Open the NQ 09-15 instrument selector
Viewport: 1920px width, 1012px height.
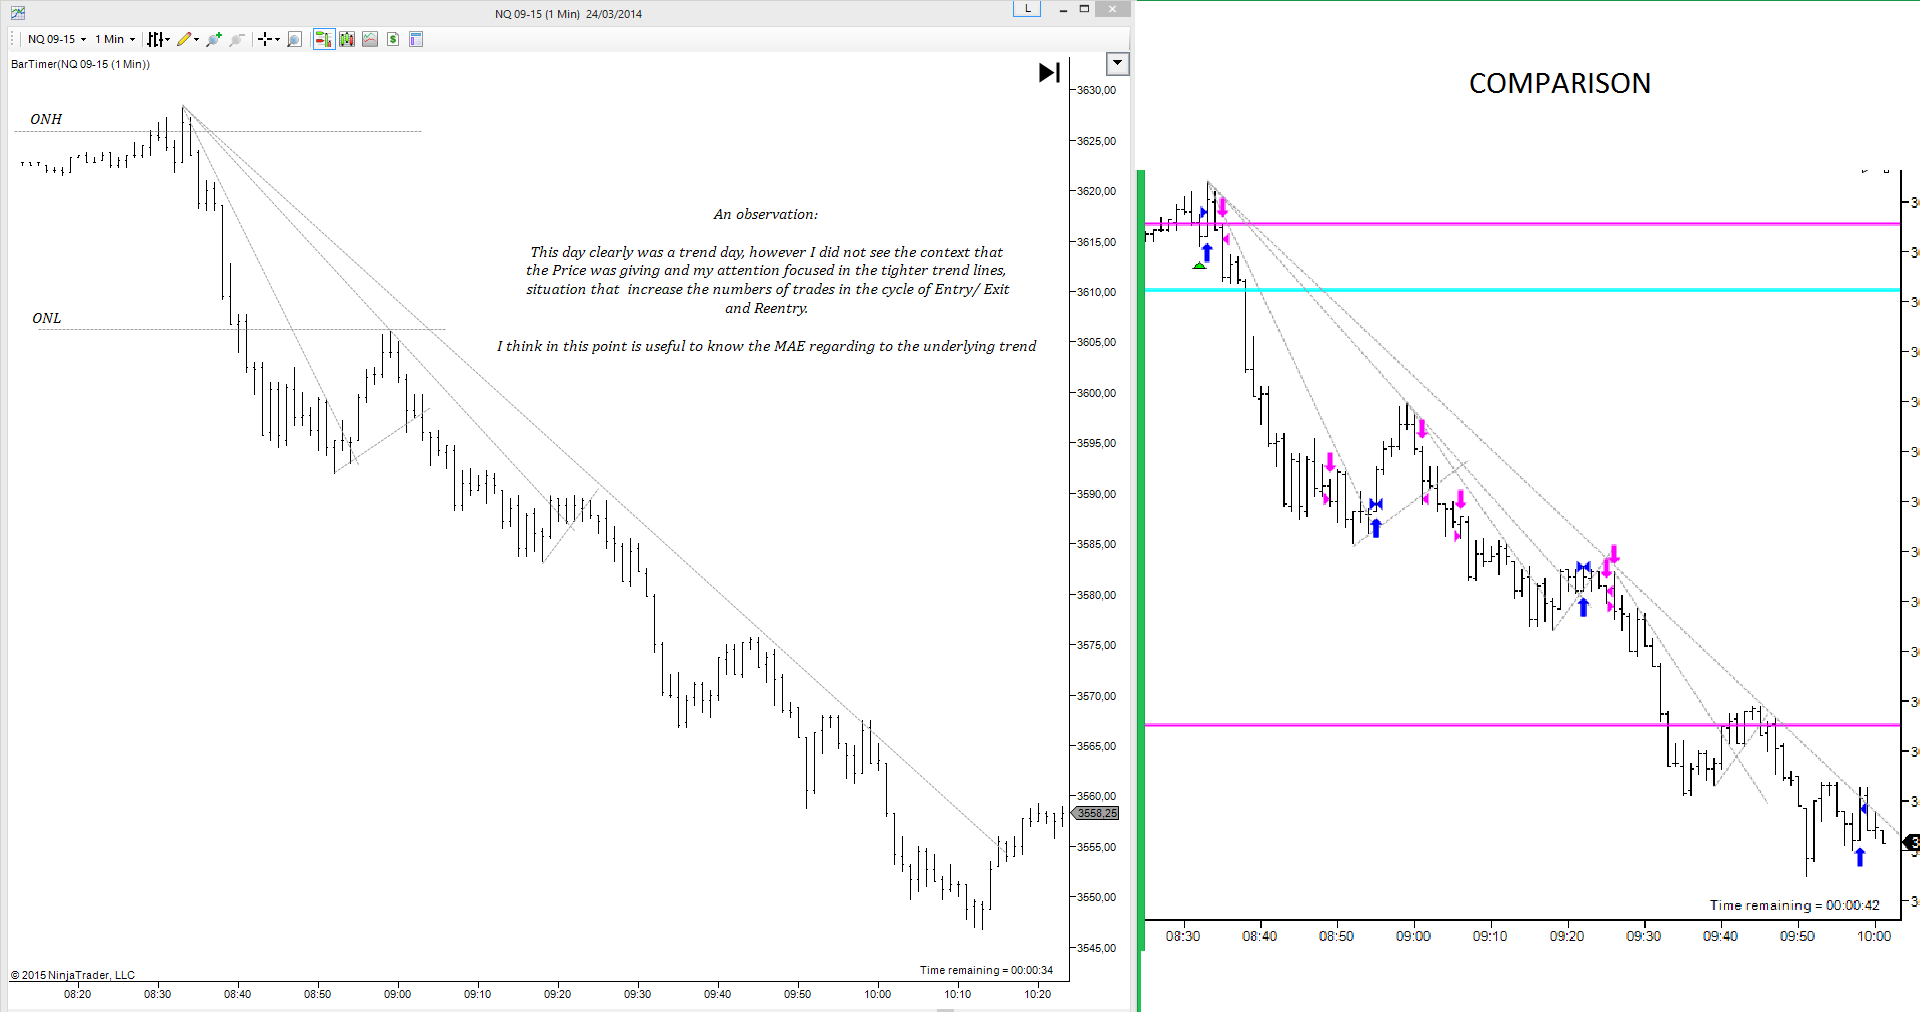(x=57, y=39)
